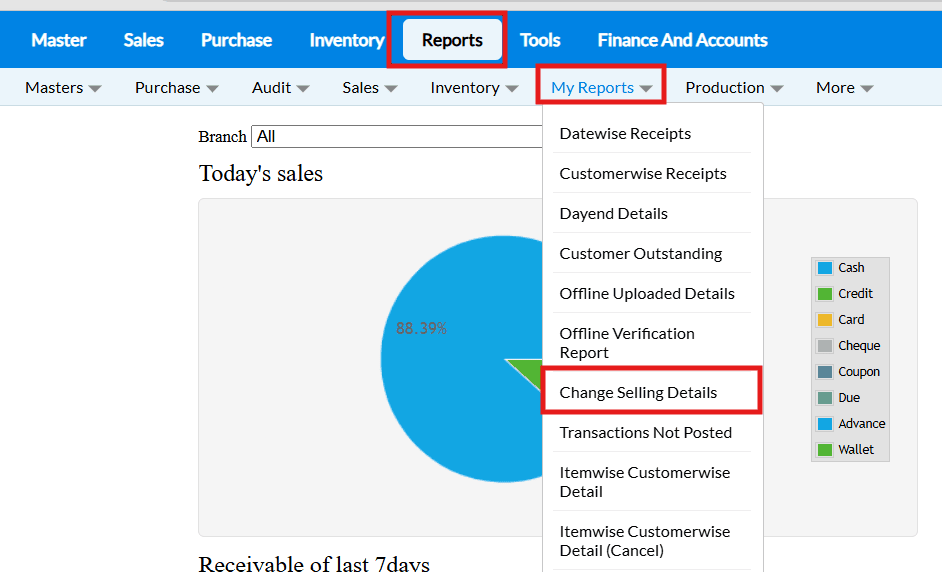
Task: Open the Purchase reports dropdown
Action: tap(176, 88)
